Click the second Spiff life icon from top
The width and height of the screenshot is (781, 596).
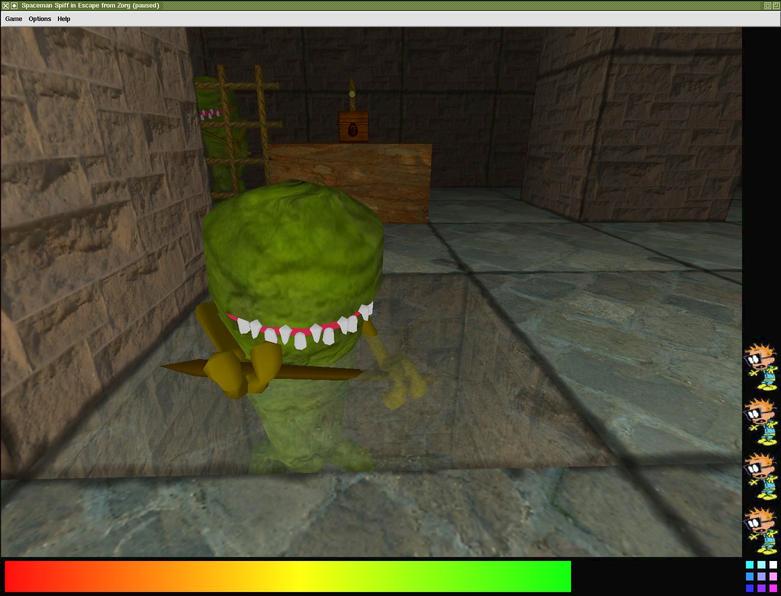761,421
